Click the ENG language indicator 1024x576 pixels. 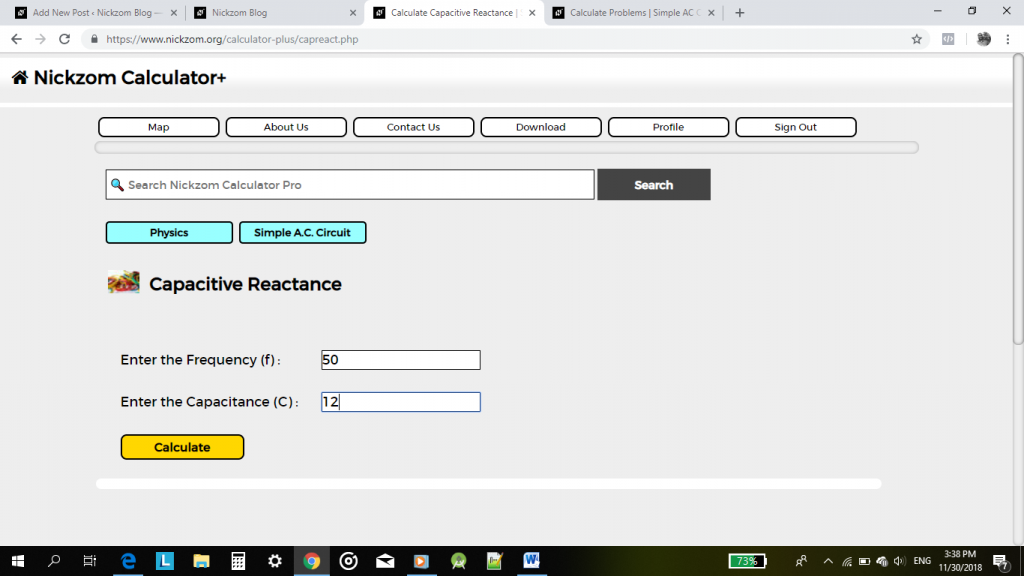point(922,561)
